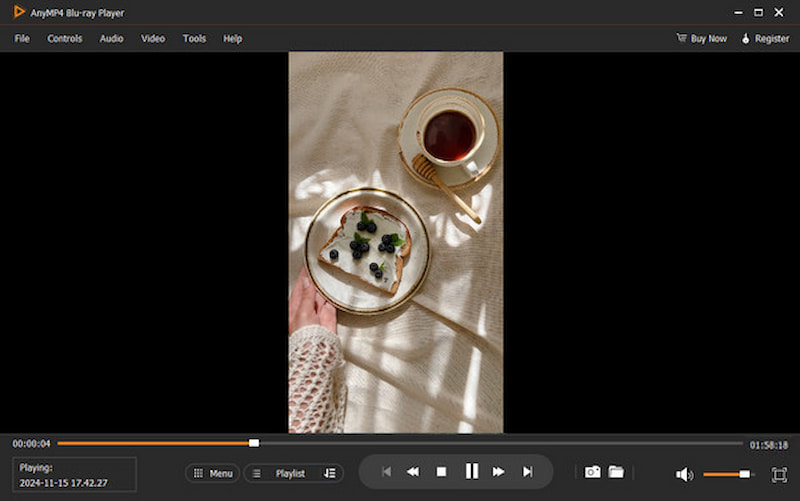Mute the audio using speaker icon
The width and height of the screenshot is (800, 501).
tap(684, 474)
